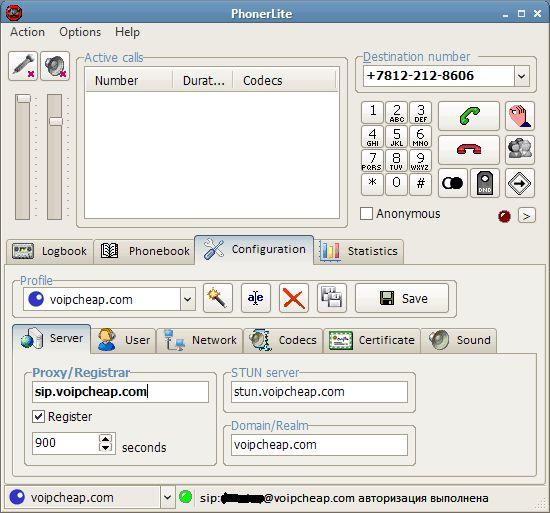The image size is (550, 513).
Task: Click the red record indicator dot
Action: pos(504,216)
